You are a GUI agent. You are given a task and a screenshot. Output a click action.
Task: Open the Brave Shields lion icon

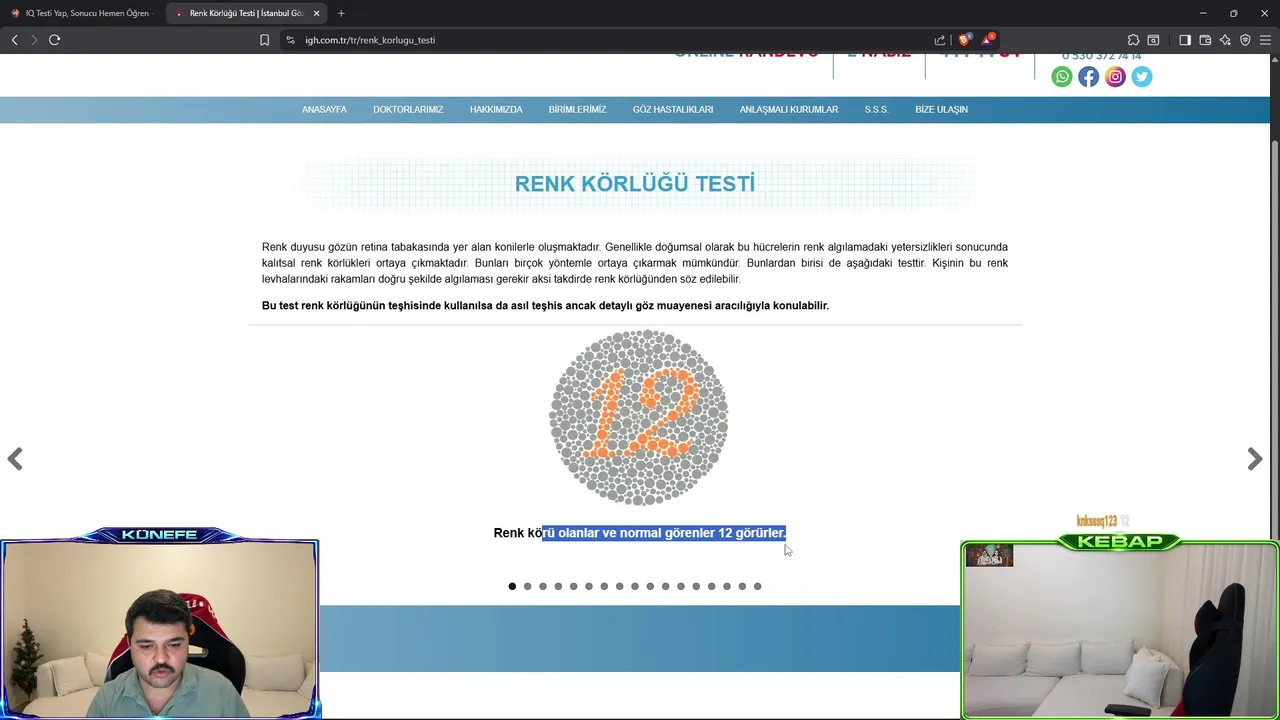coord(964,40)
